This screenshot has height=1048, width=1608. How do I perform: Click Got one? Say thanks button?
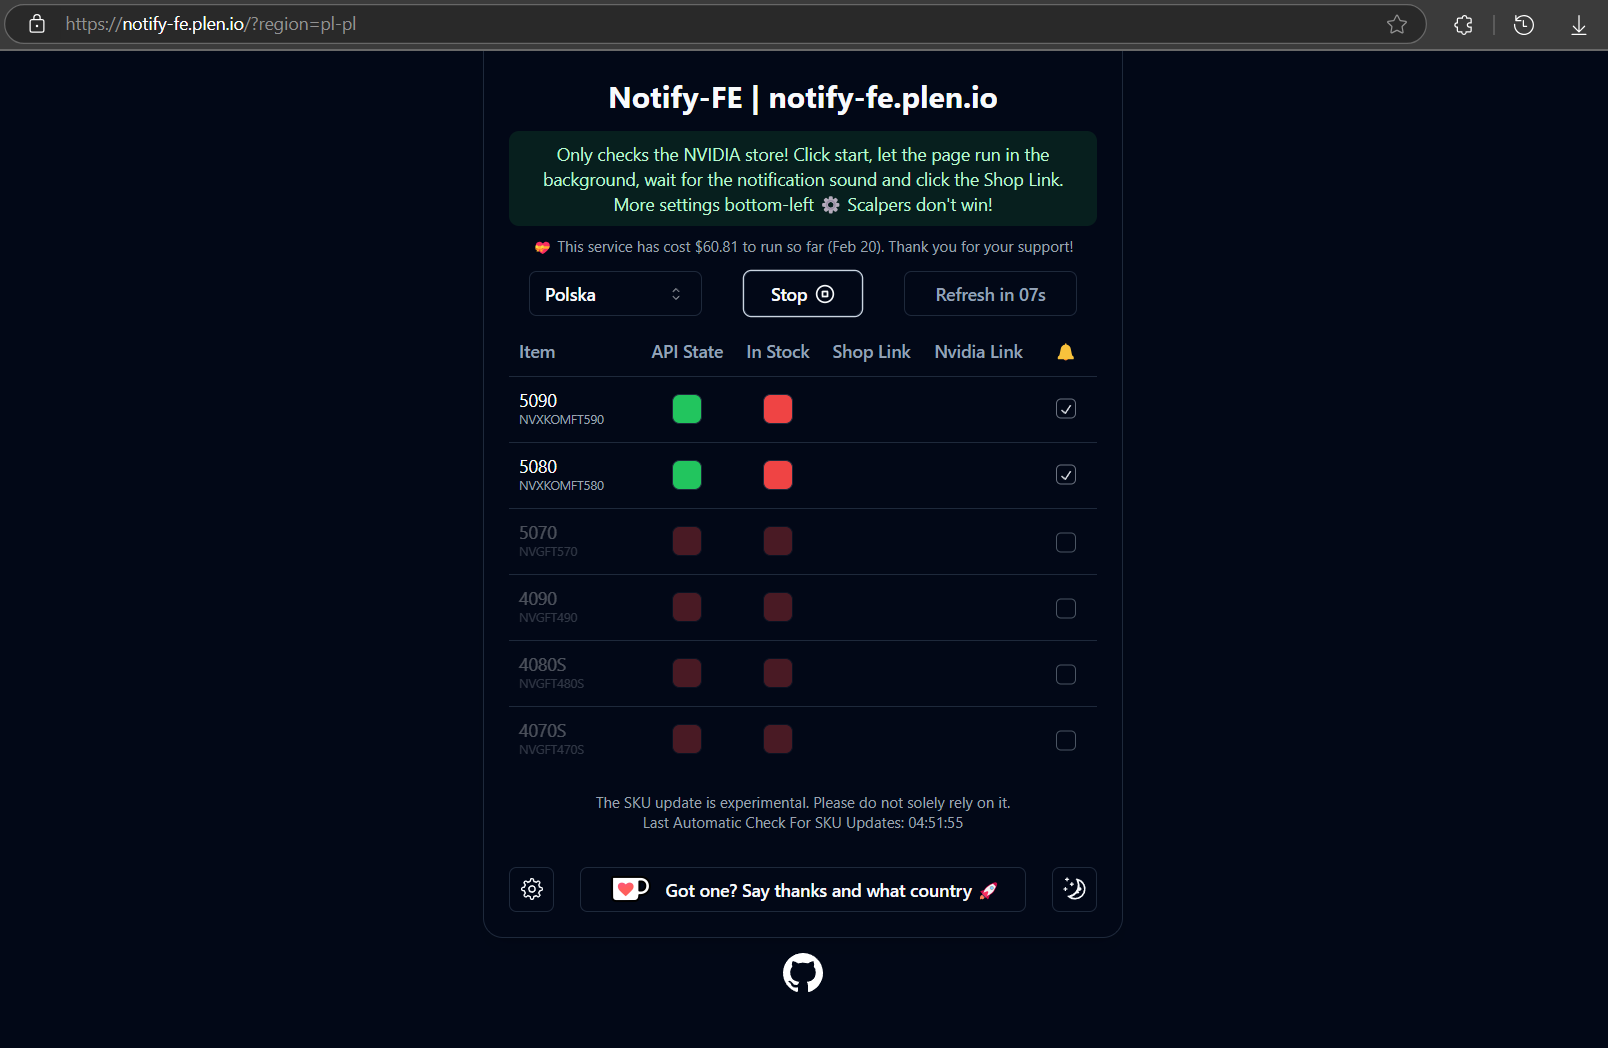tap(803, 890)
